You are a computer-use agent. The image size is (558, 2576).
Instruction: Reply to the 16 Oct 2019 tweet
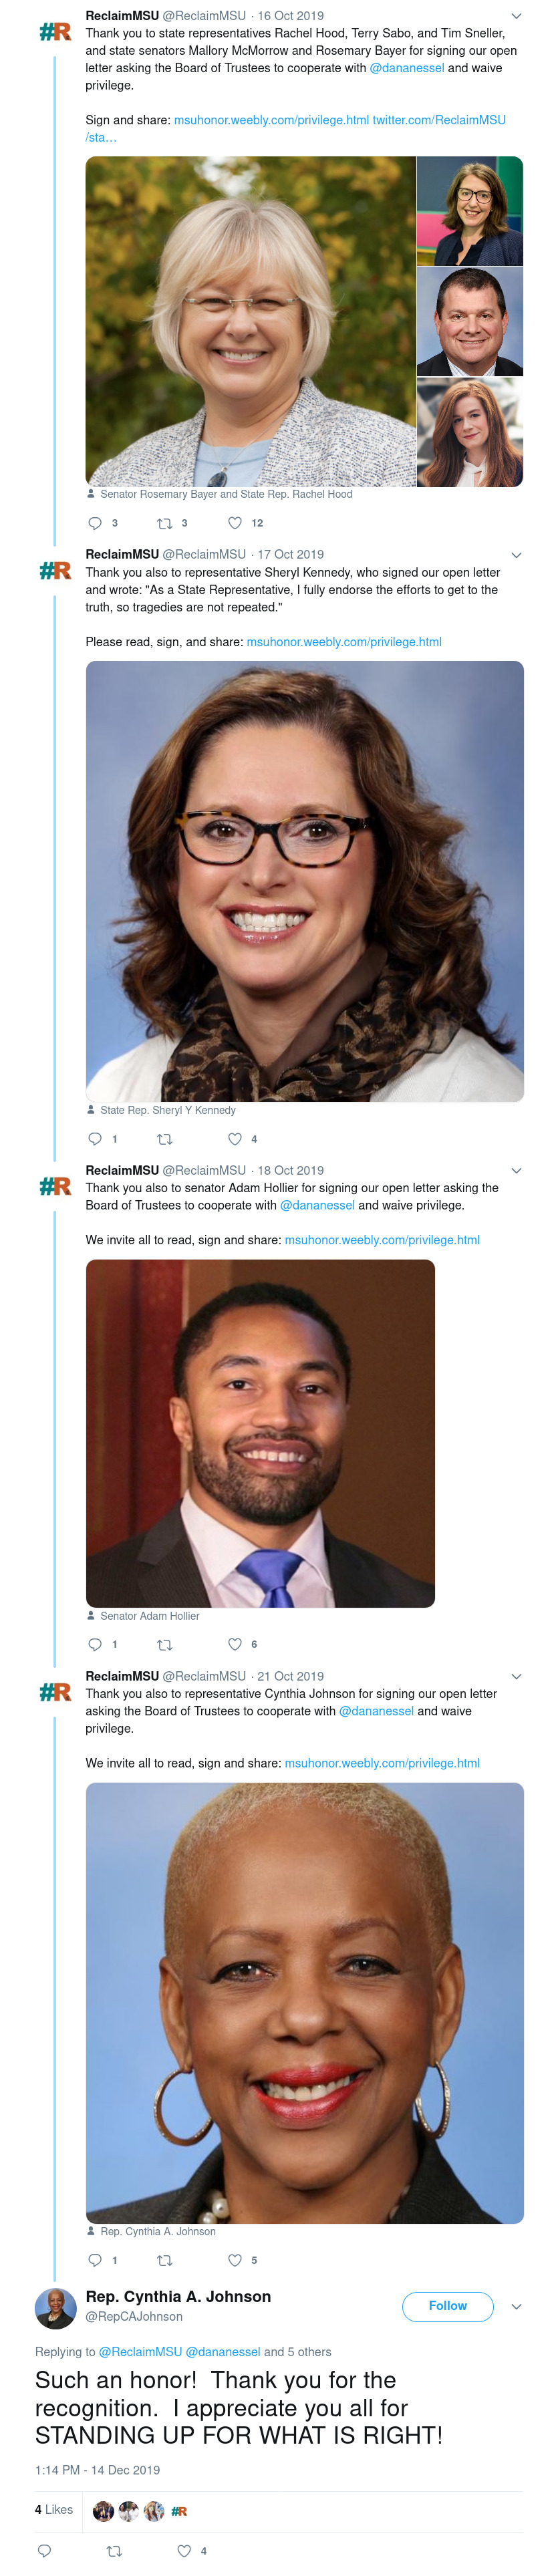click(x=96, y=523)
